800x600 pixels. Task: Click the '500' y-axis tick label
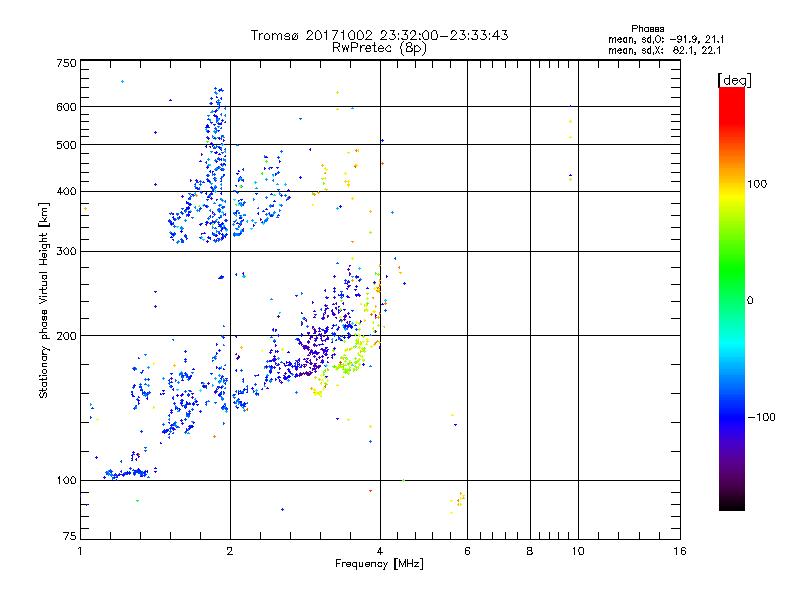(66, 145)
